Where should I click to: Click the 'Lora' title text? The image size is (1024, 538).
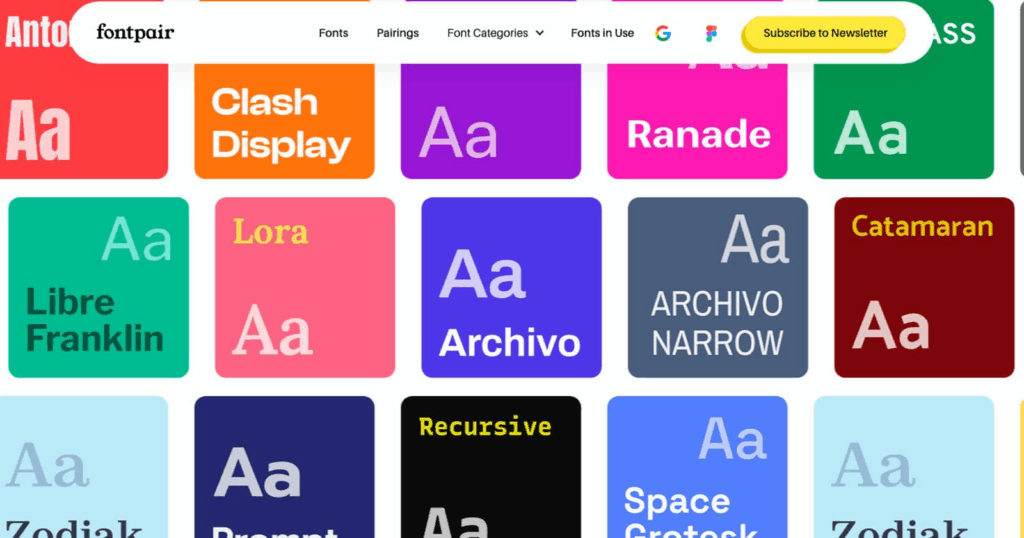pos(270,232)
